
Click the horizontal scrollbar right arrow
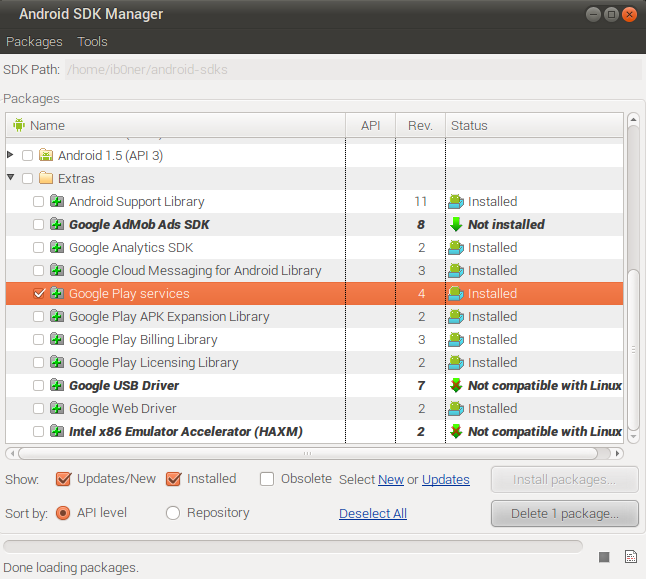tap(617, 453)
